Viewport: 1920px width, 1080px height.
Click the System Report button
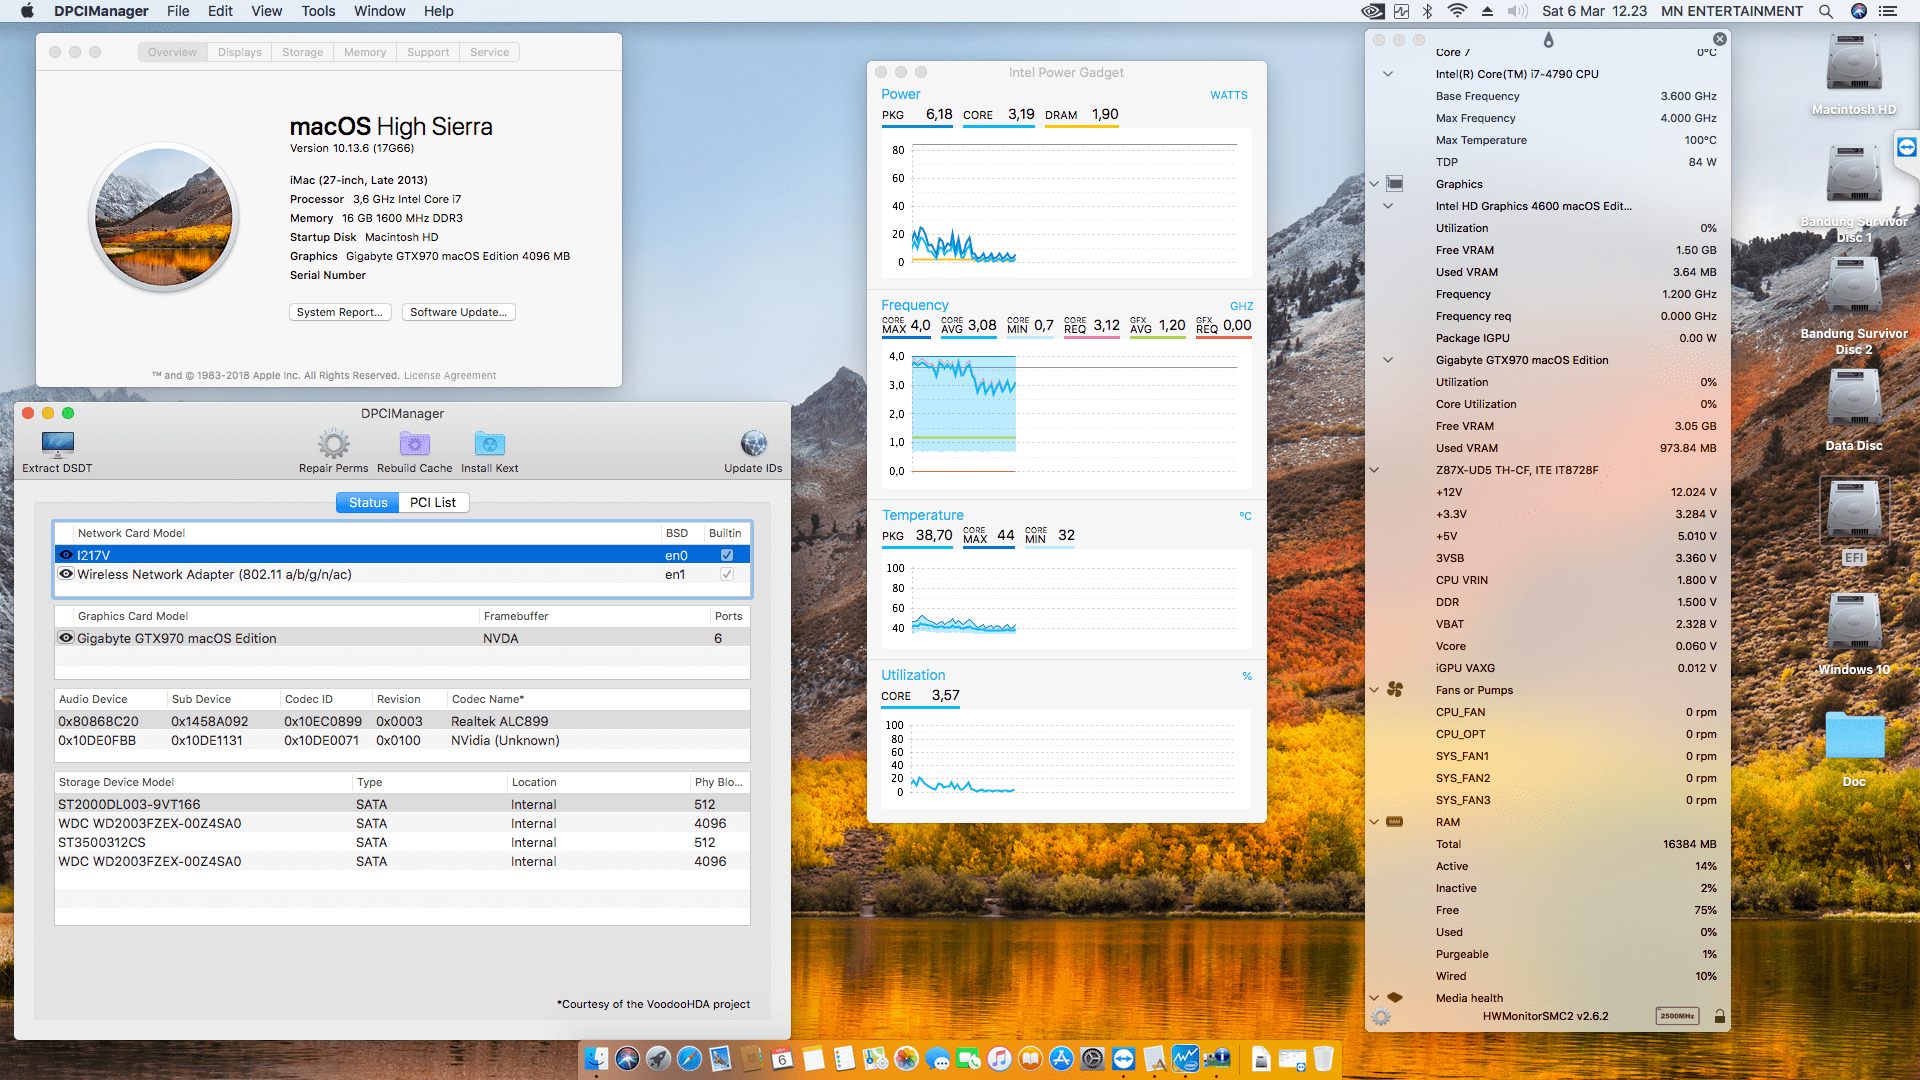coord(340,312)
